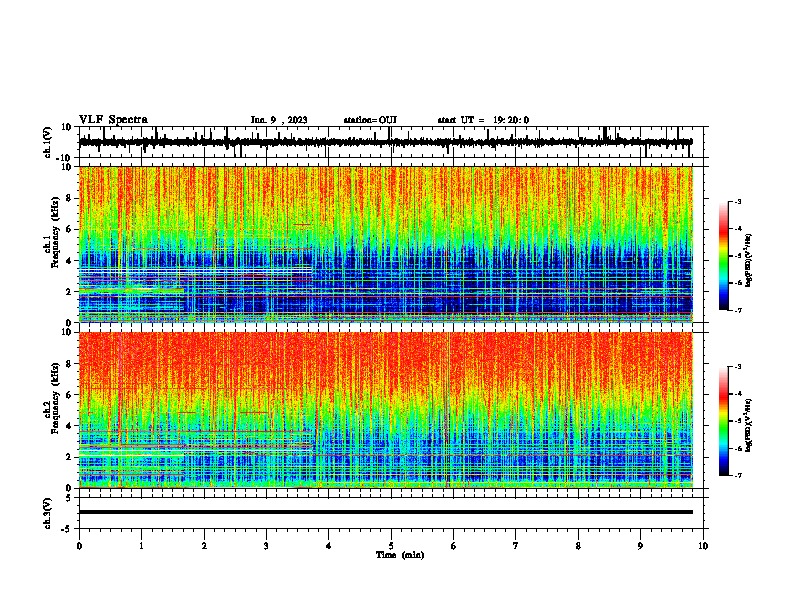
Task: Click the 'VLF Spectra' title text
Action: [113, 120]
